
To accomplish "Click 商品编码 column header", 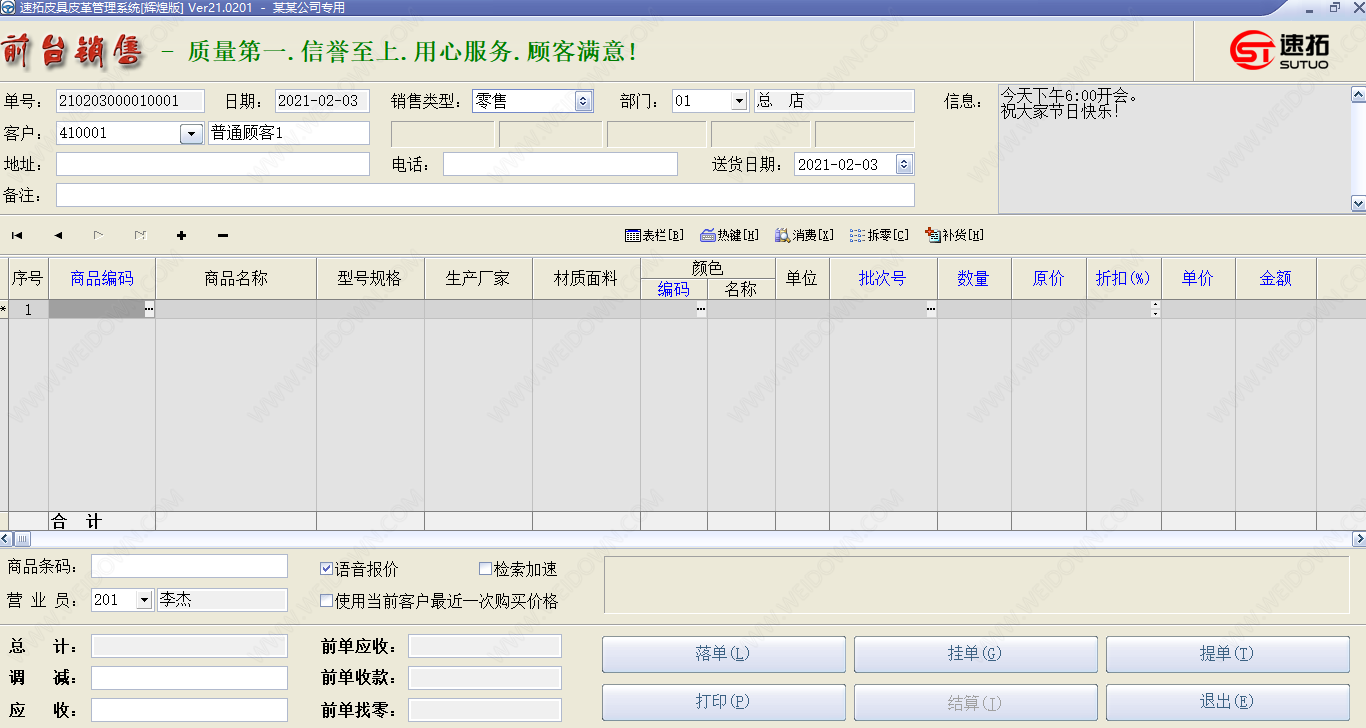I will pos(102,279).
